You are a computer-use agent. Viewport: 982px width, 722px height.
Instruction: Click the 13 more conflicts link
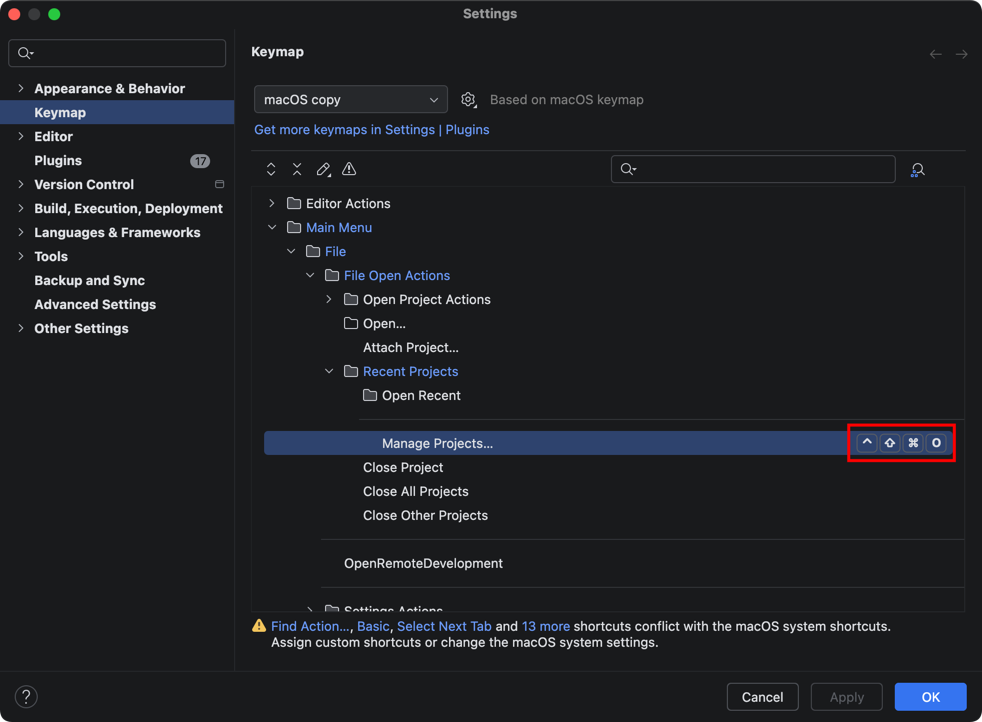point(545,627)
